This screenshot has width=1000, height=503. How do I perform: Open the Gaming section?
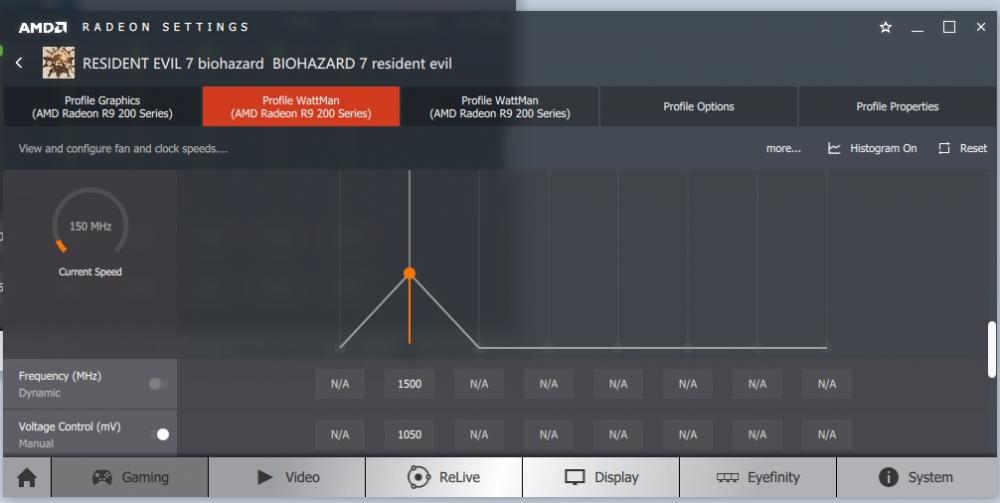tap(130, 478)
